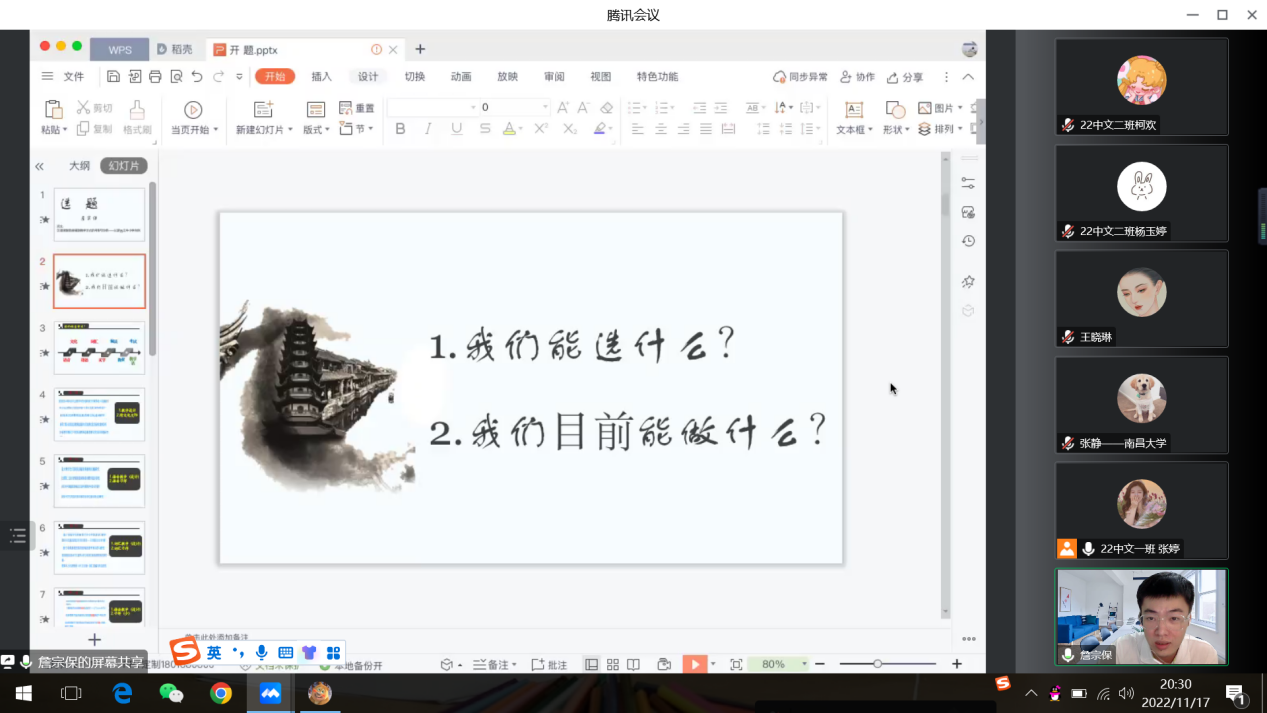The image size is (1267, 713).
Task: Undo the last action
Action: tap(197, 77)
